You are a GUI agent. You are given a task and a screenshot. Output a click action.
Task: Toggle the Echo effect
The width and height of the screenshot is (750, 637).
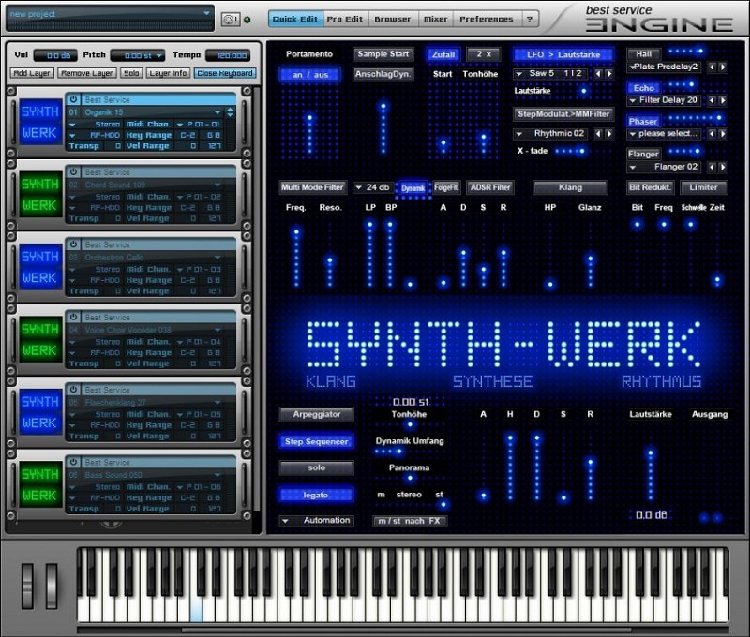pyautogui.click(x=644, y=88)
